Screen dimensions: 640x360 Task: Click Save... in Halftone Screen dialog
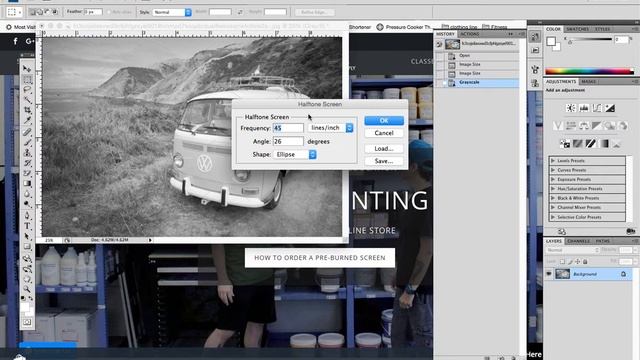[384, 161]
